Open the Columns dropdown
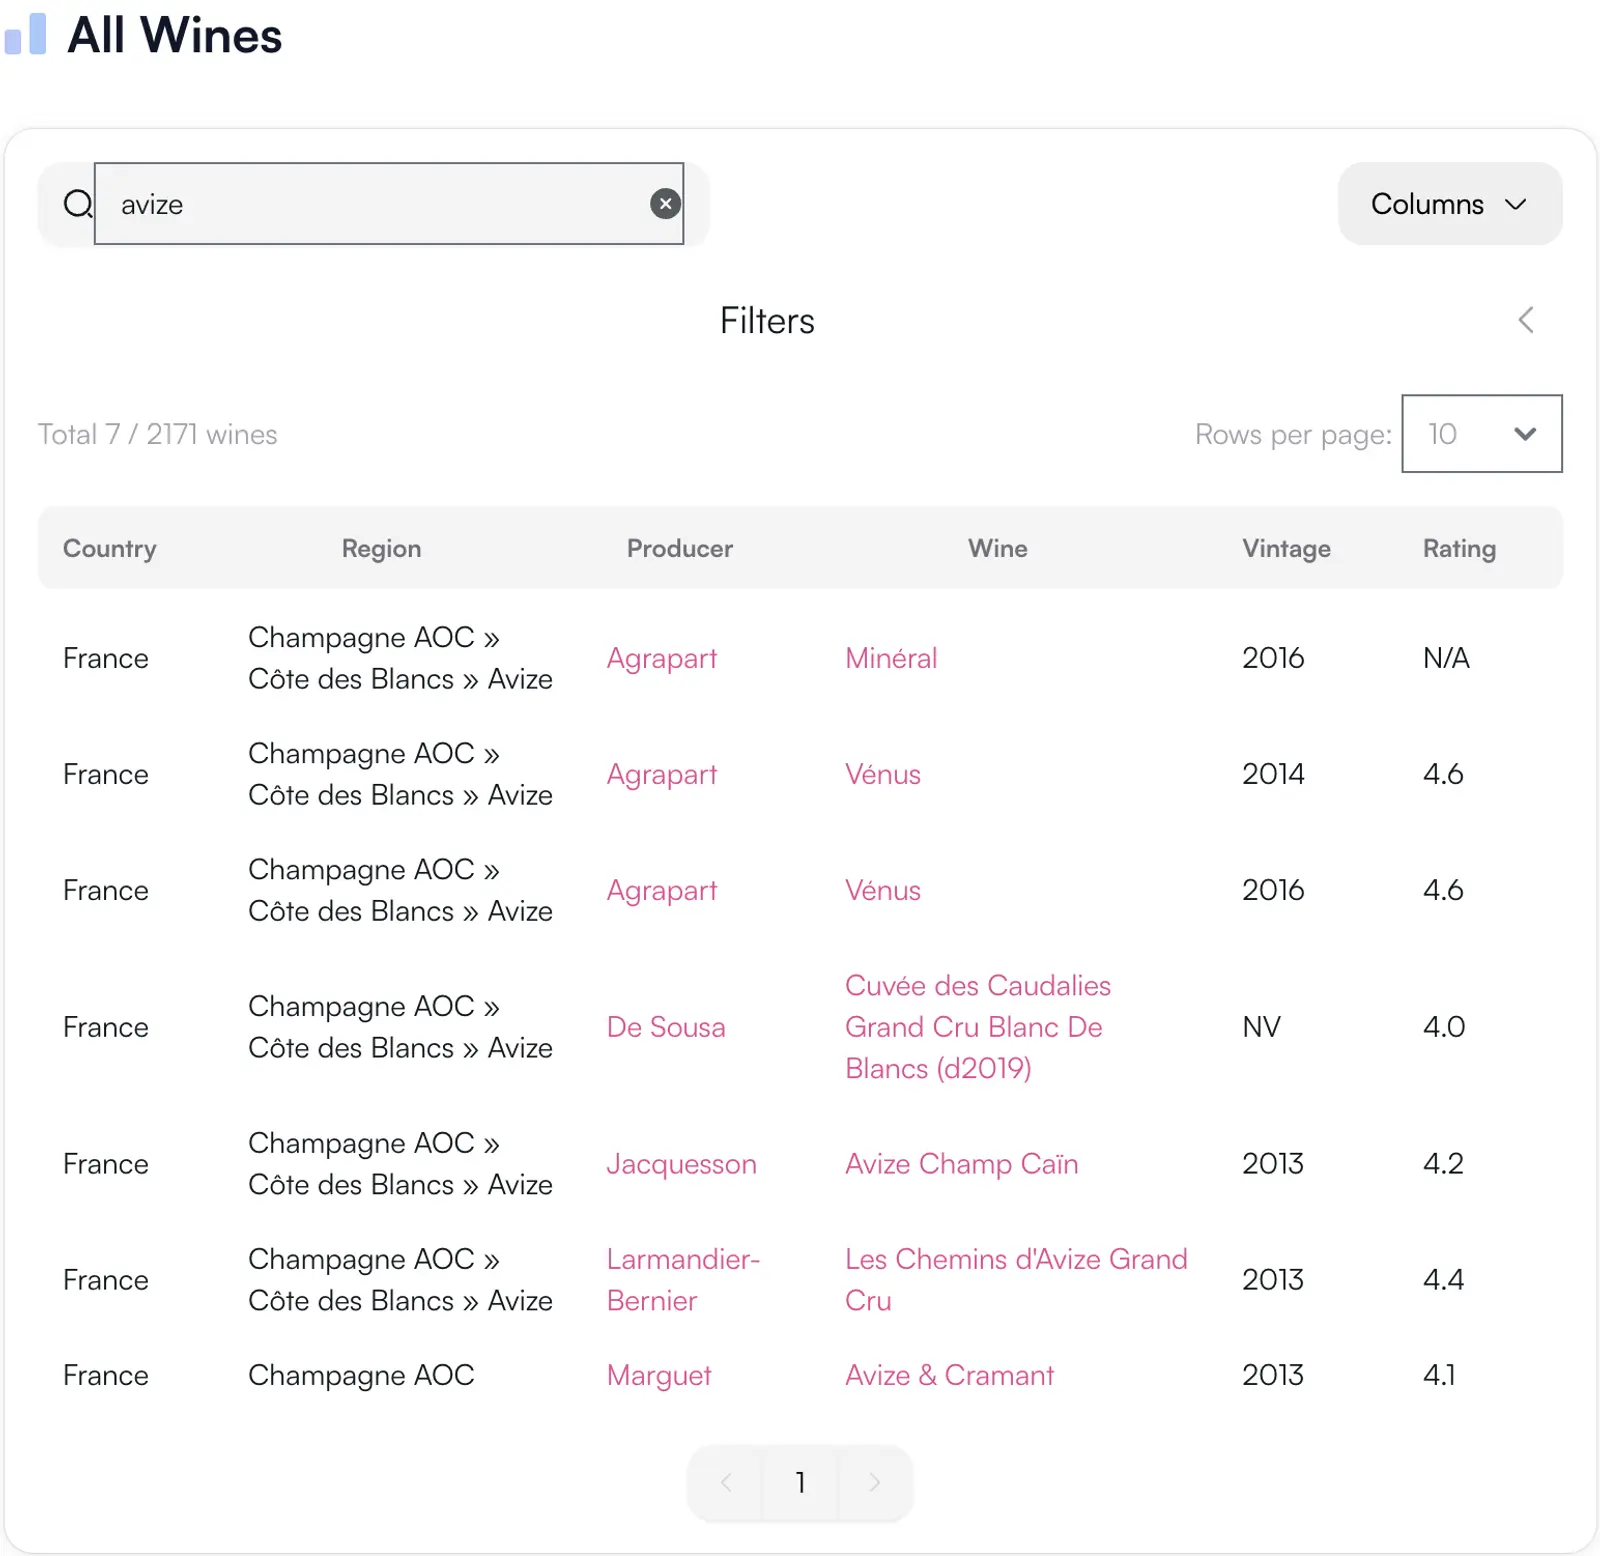The width and height of the screenshot is (1600, 1556). coord(1449,204)
